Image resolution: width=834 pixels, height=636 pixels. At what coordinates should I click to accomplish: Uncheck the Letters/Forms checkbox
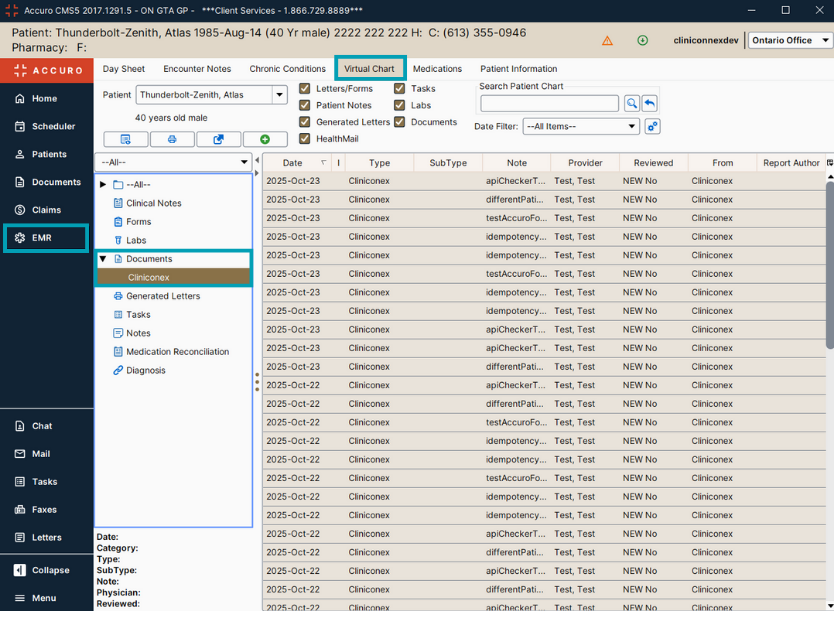305,88
